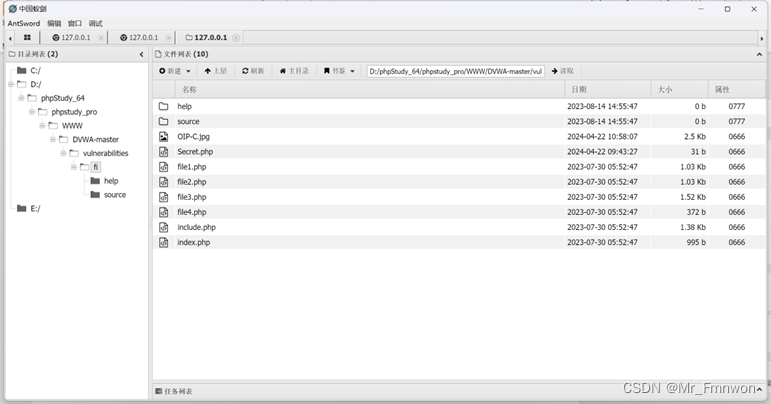
Task: Click the file1.php file icon
Action: 164,167
